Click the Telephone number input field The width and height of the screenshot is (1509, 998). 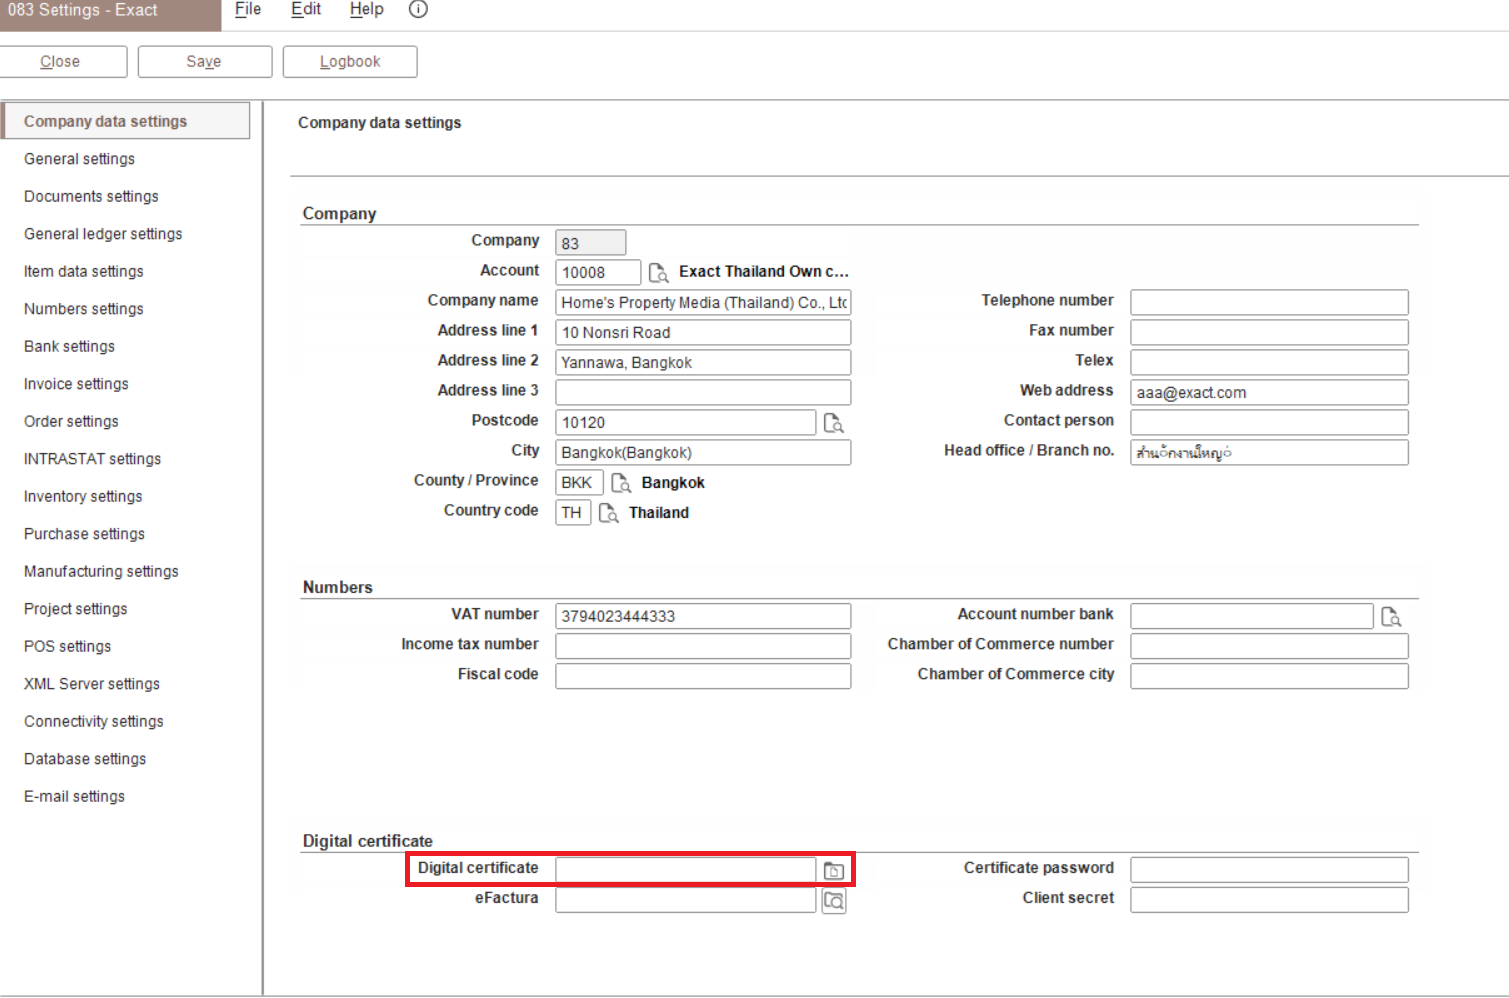(x=1268, y=302)
